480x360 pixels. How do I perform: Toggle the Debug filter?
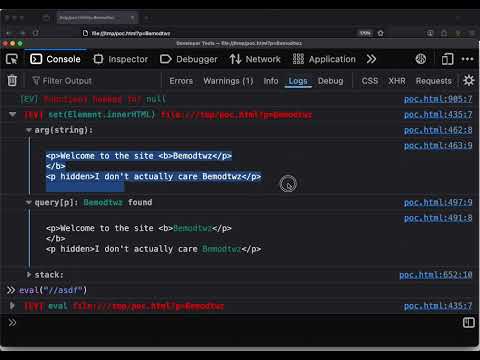pyautogui.click(x=330, y=81)
